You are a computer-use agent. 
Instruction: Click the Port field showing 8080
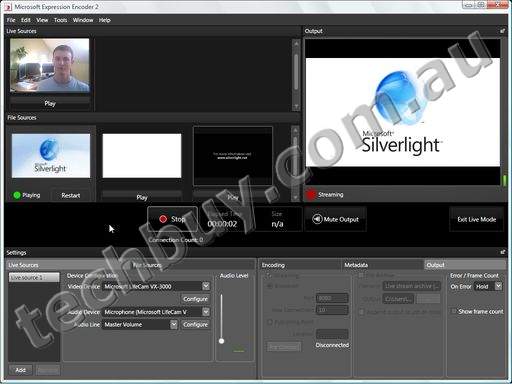click(332, 298)
